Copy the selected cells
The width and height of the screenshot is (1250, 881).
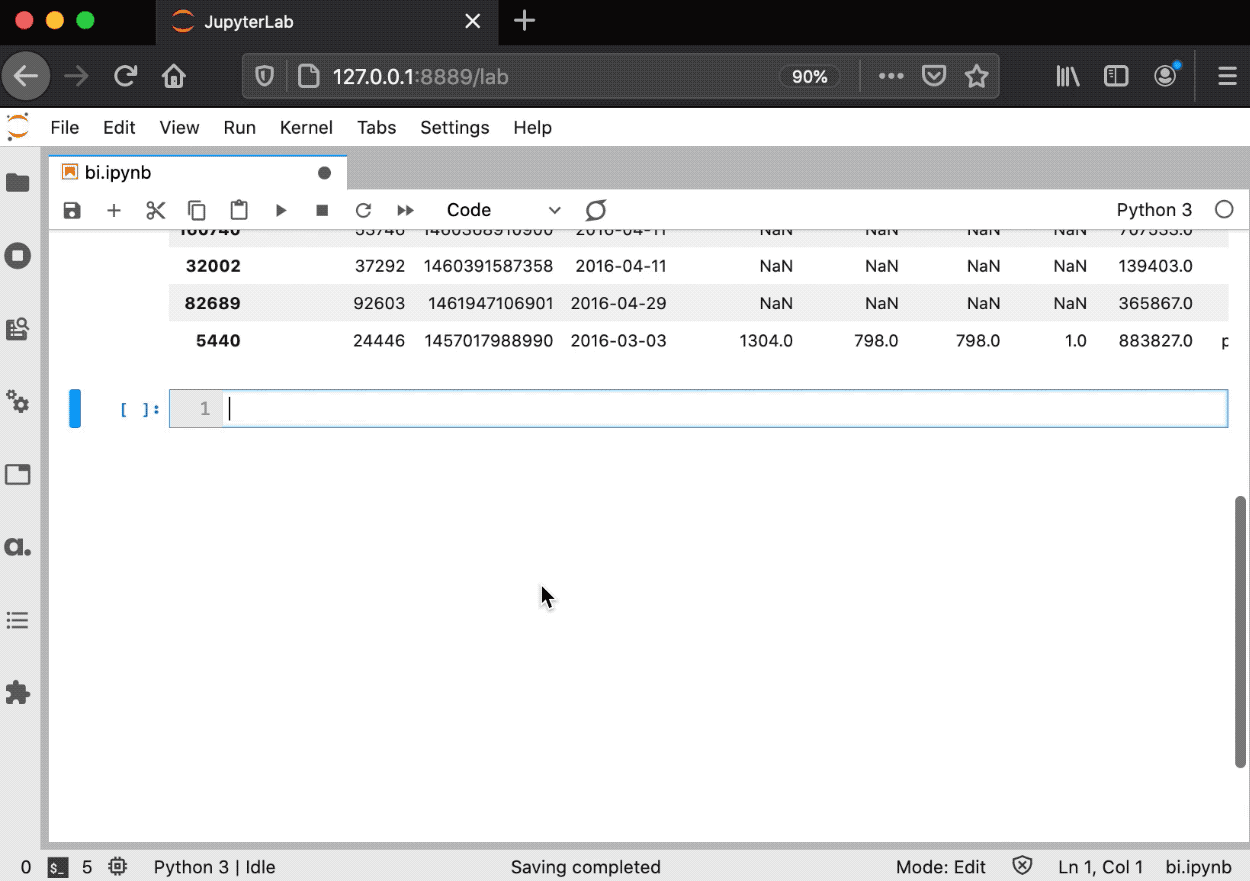pyautogui.click(x=197, y=210)
